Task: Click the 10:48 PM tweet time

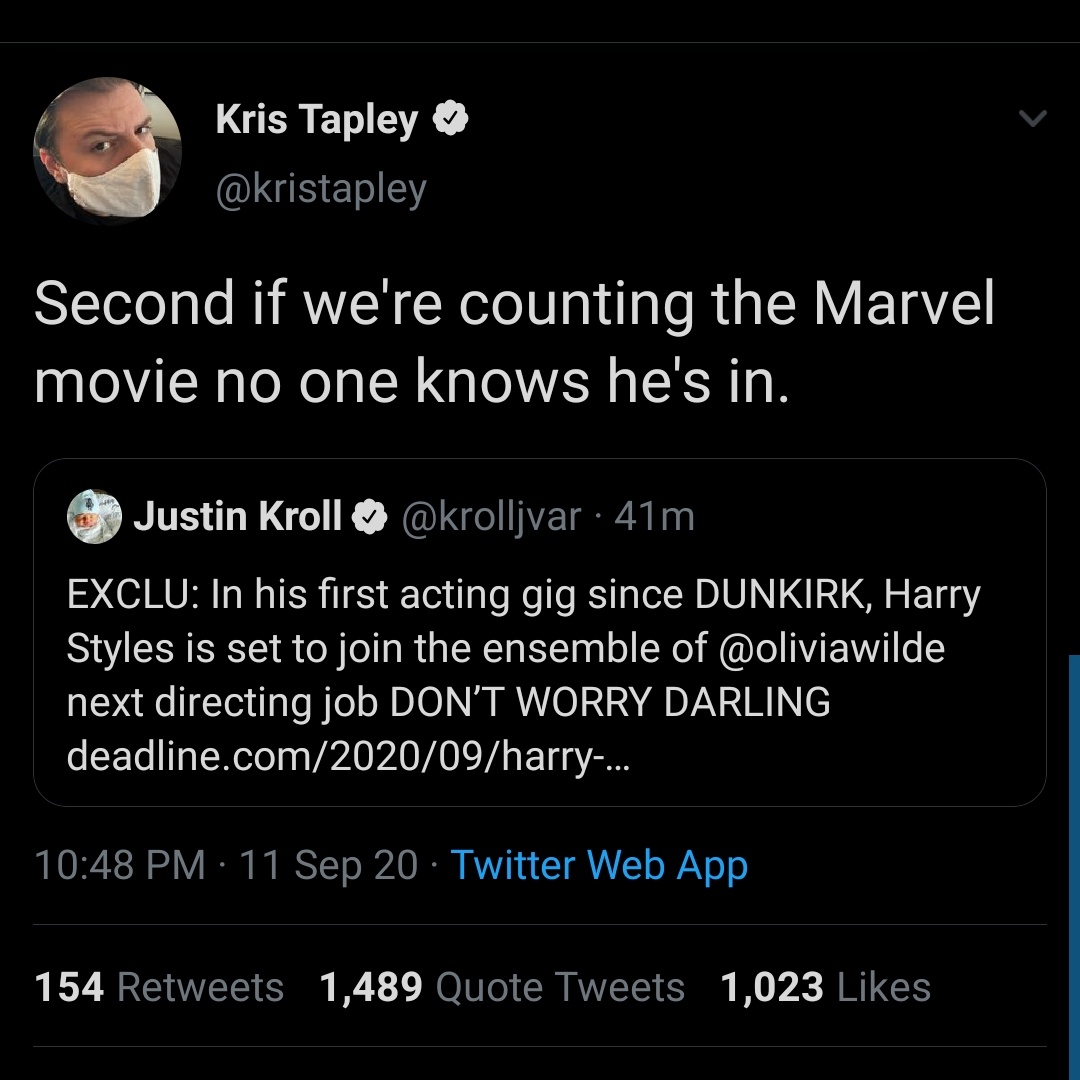Action: point(120,865)
